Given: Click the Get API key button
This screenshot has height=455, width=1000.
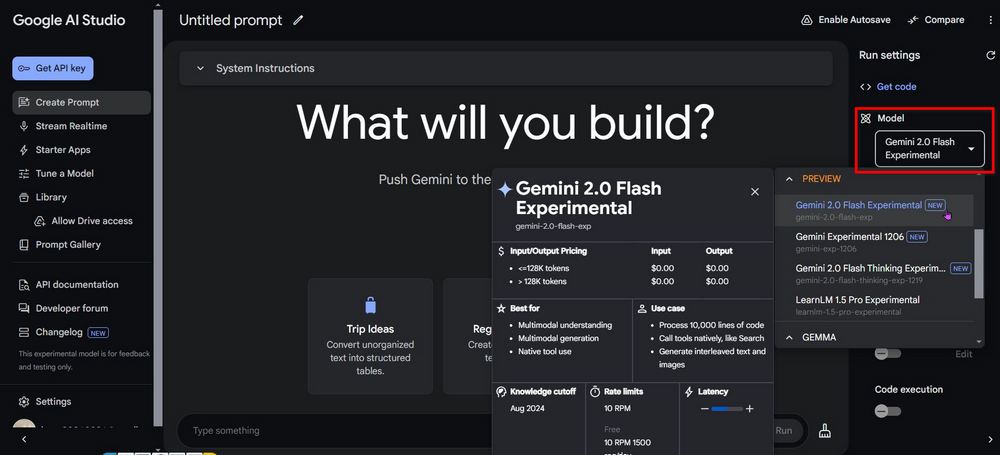Looking at the screenshot, I should [53, 69].
